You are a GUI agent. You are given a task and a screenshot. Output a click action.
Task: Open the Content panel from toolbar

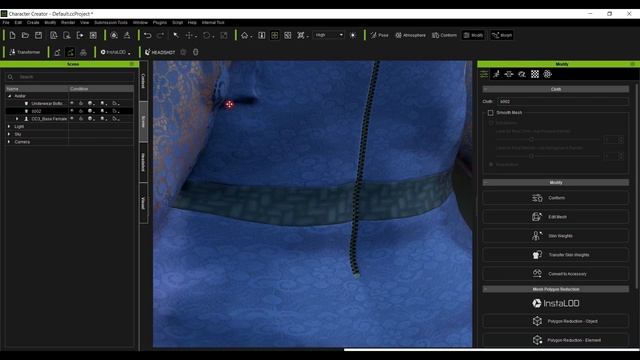pos(444,36)
